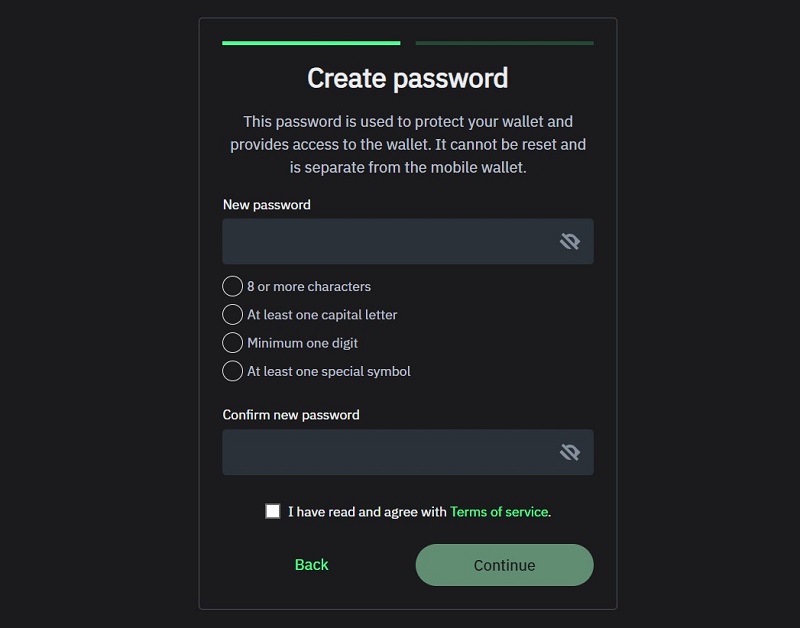
Task: Open the Terms of service link
Action: [x=499, y=511]
